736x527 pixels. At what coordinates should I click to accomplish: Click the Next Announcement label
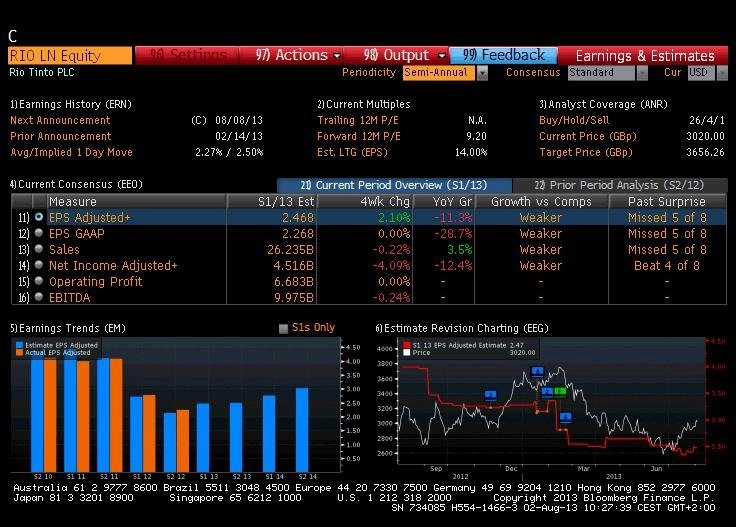pyautogui.click(x=60, y=120)
